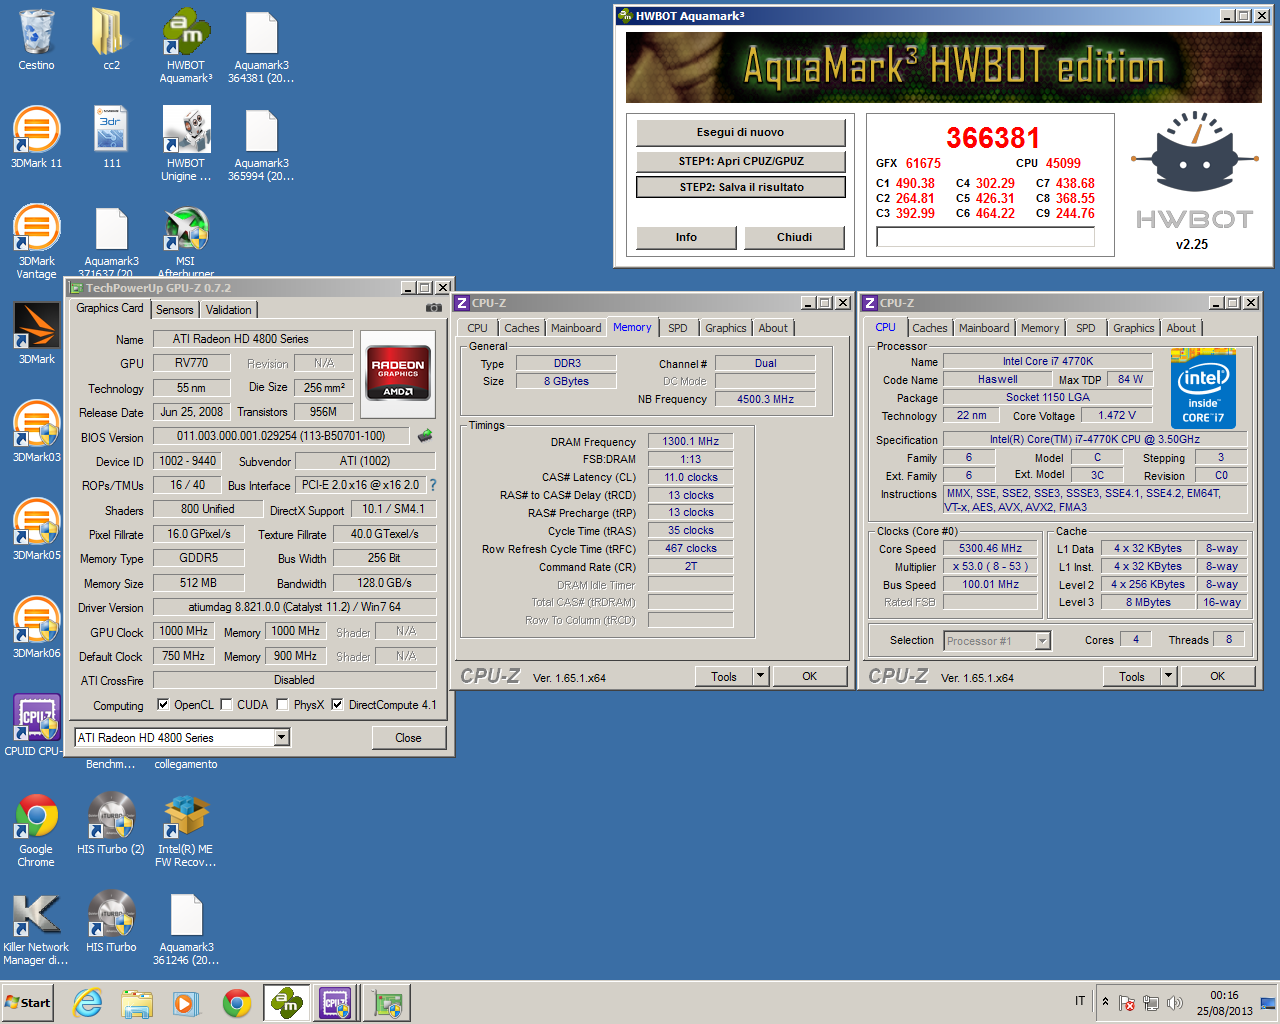Click the IT language indicator in taskbar

click(x=1080, y=1001)
